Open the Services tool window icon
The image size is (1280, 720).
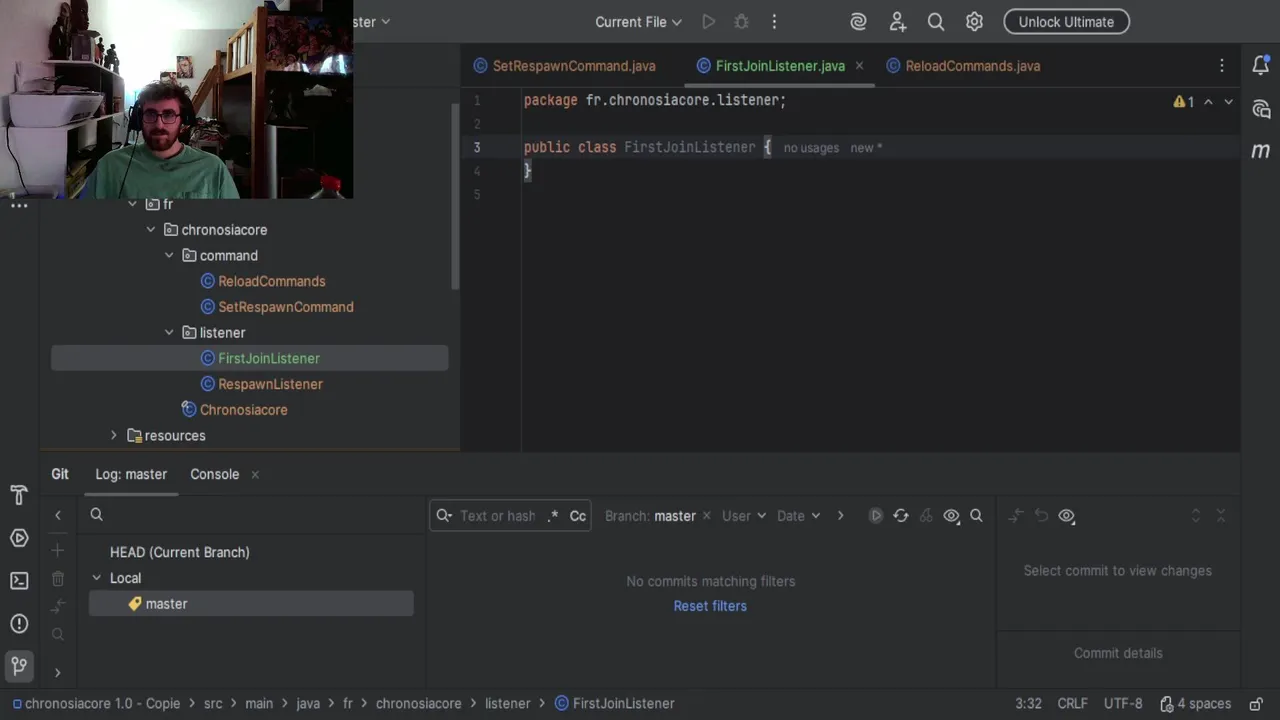(x=19, y=538)
